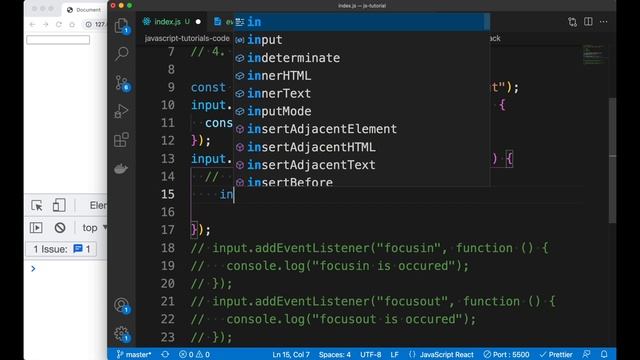Open Manage gear in activity bar
The width and height of the screenshot is (640, 360).
pyautogui.click(x=121, y=334)
